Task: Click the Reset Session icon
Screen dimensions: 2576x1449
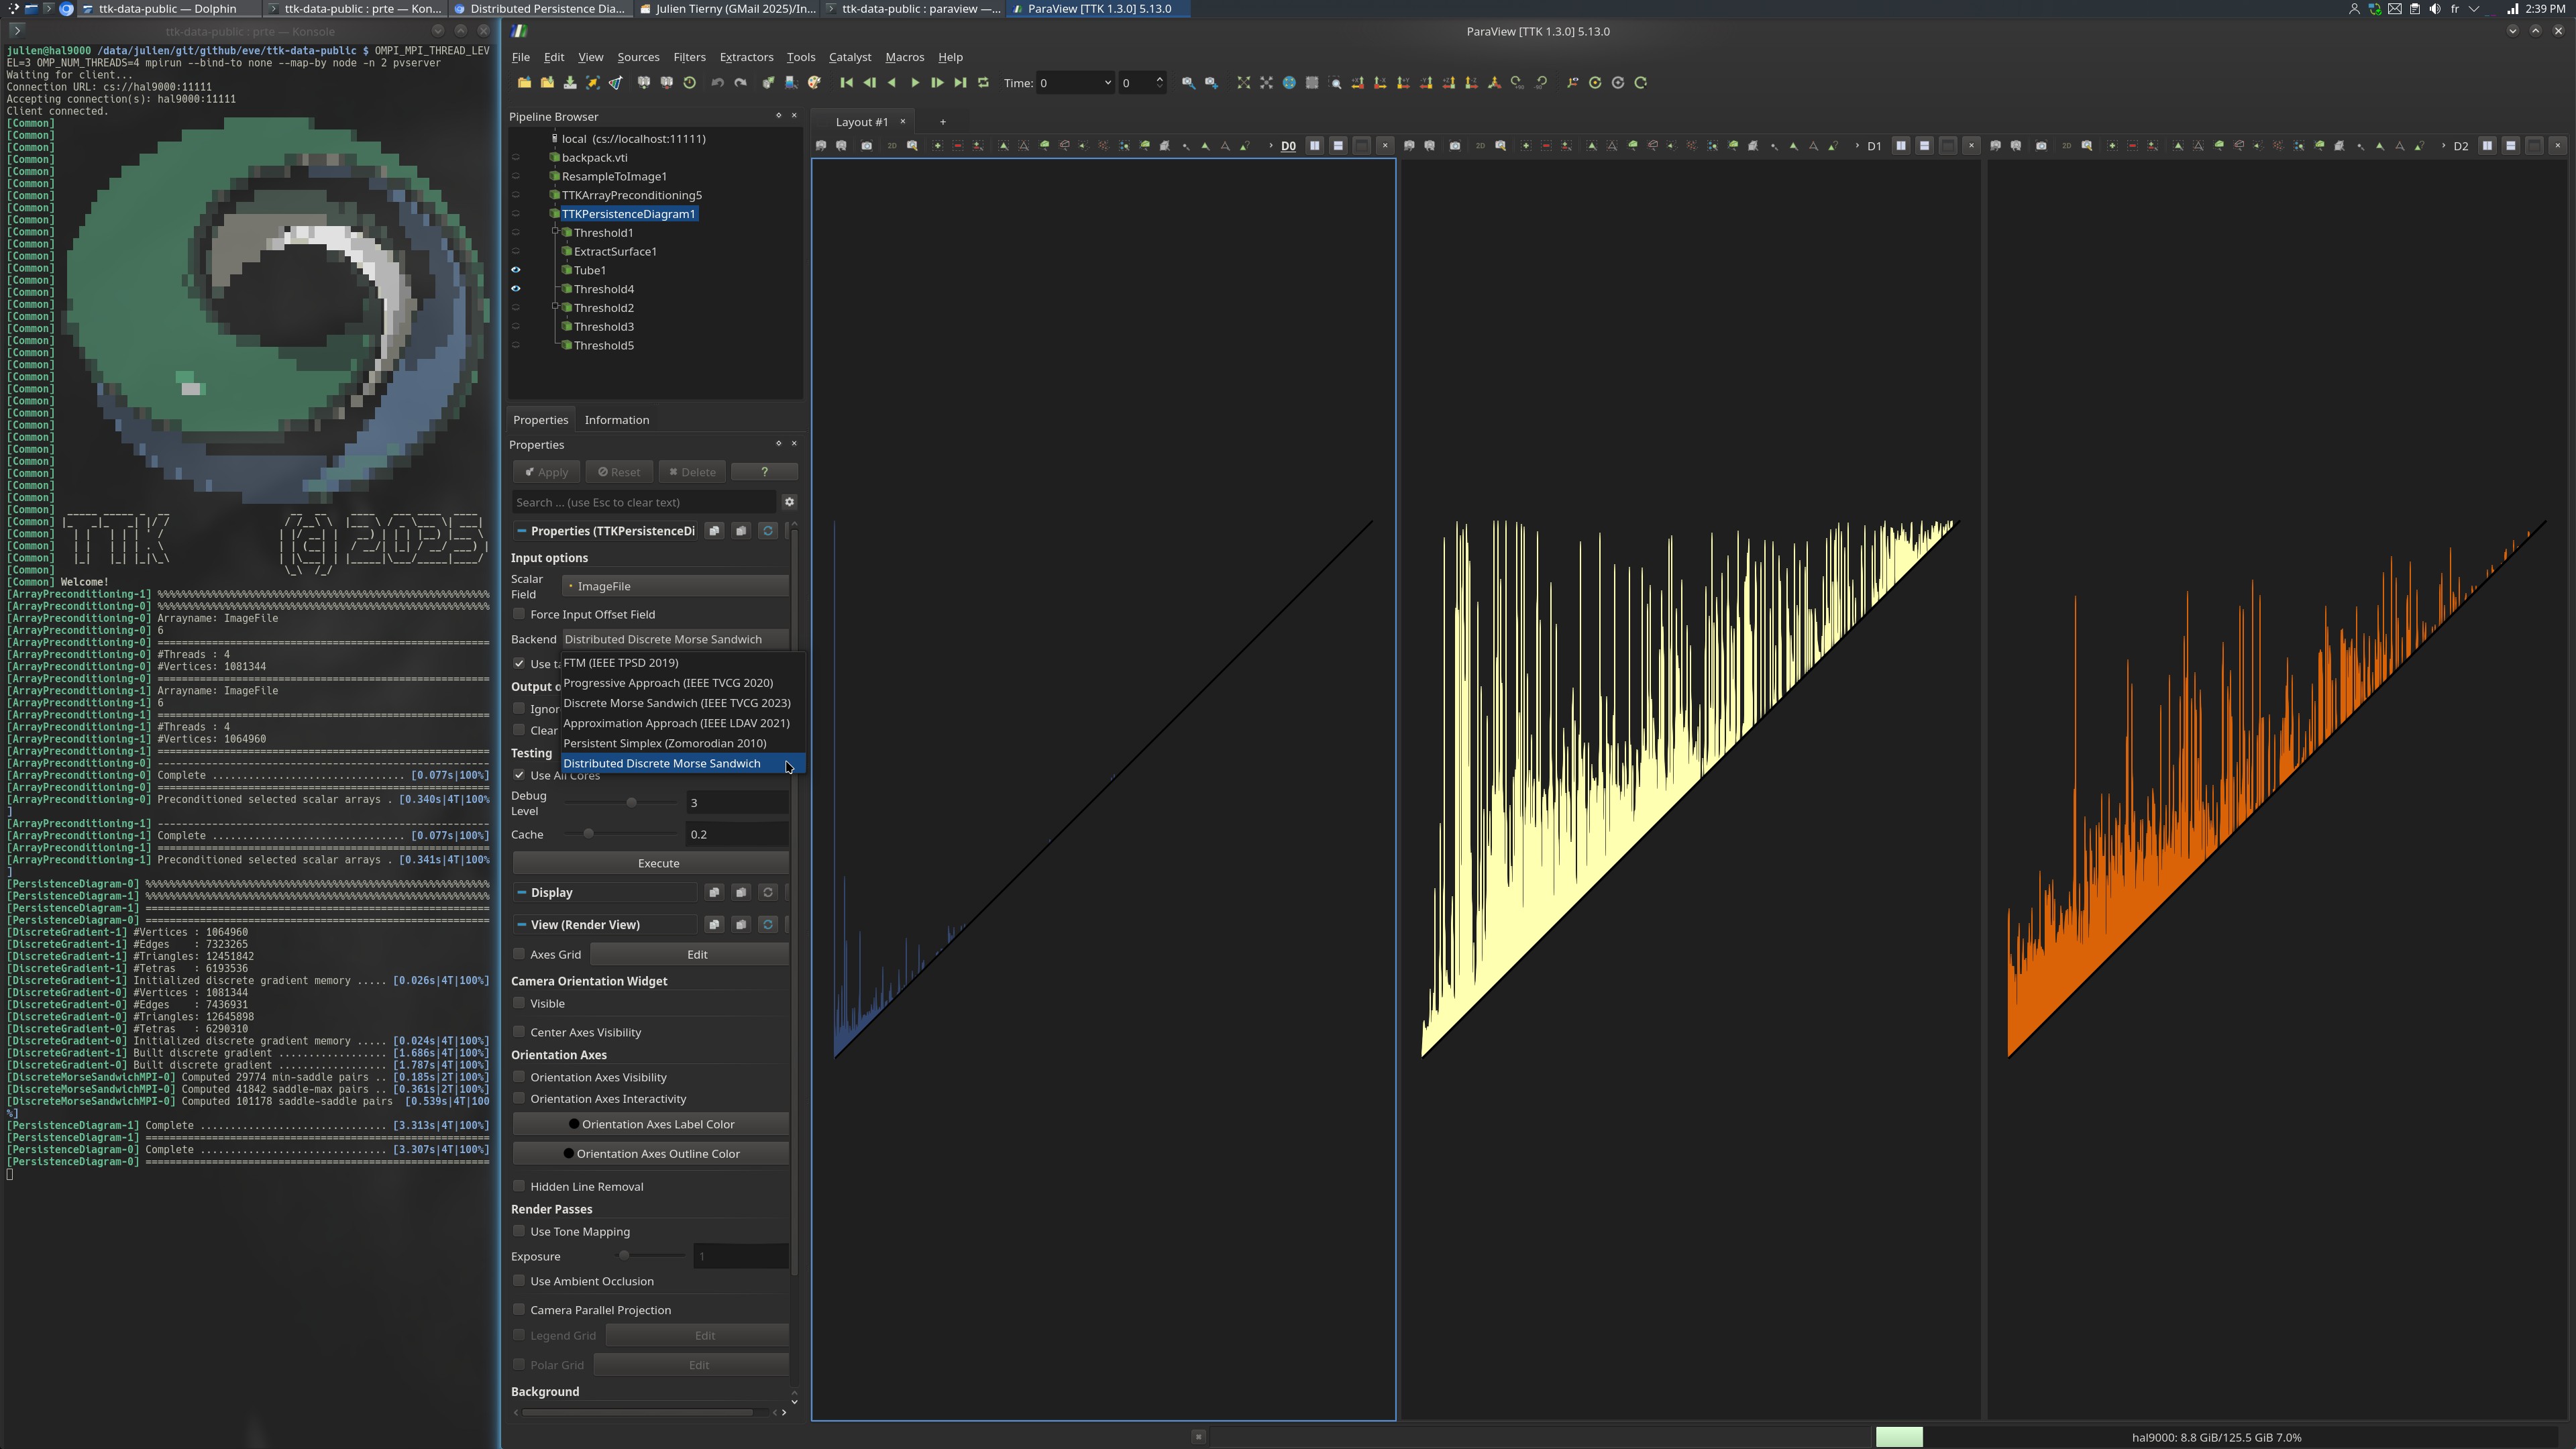Action: coord(690,83)
